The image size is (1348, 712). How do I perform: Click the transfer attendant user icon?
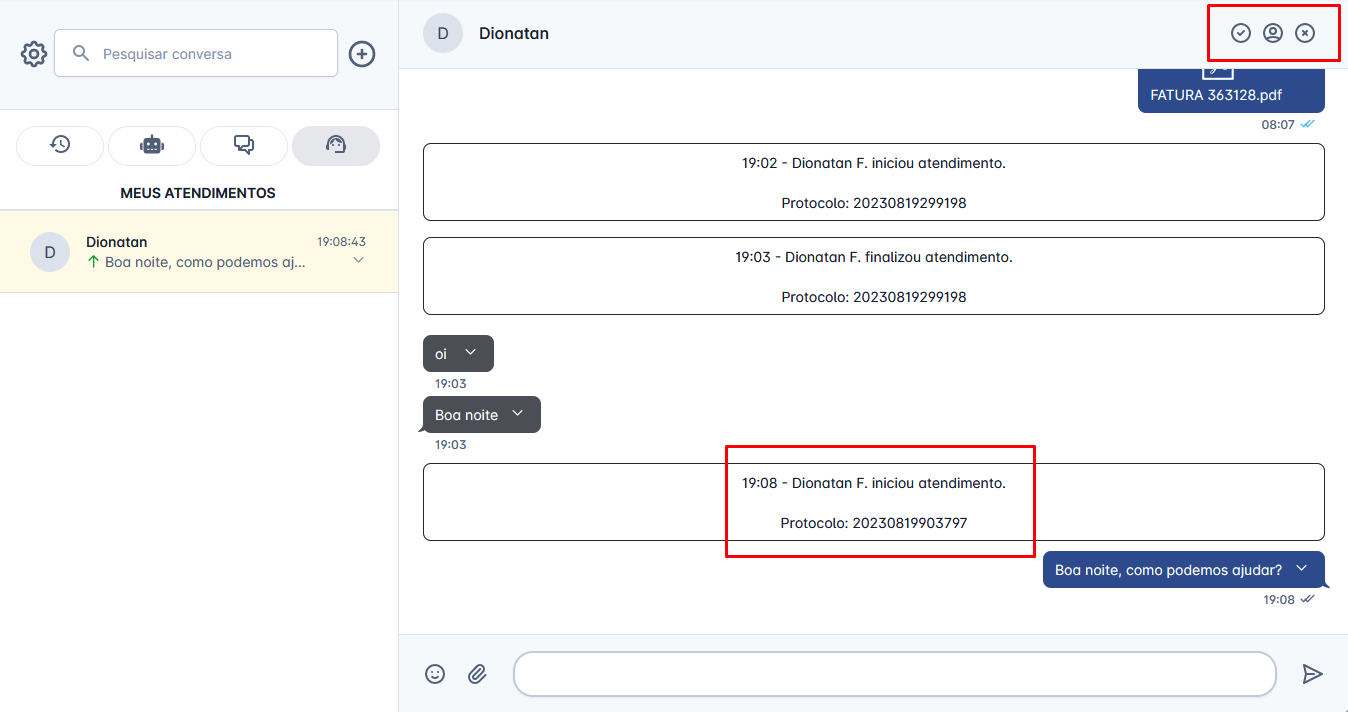pyautogui.click(x=1272, y=33)
